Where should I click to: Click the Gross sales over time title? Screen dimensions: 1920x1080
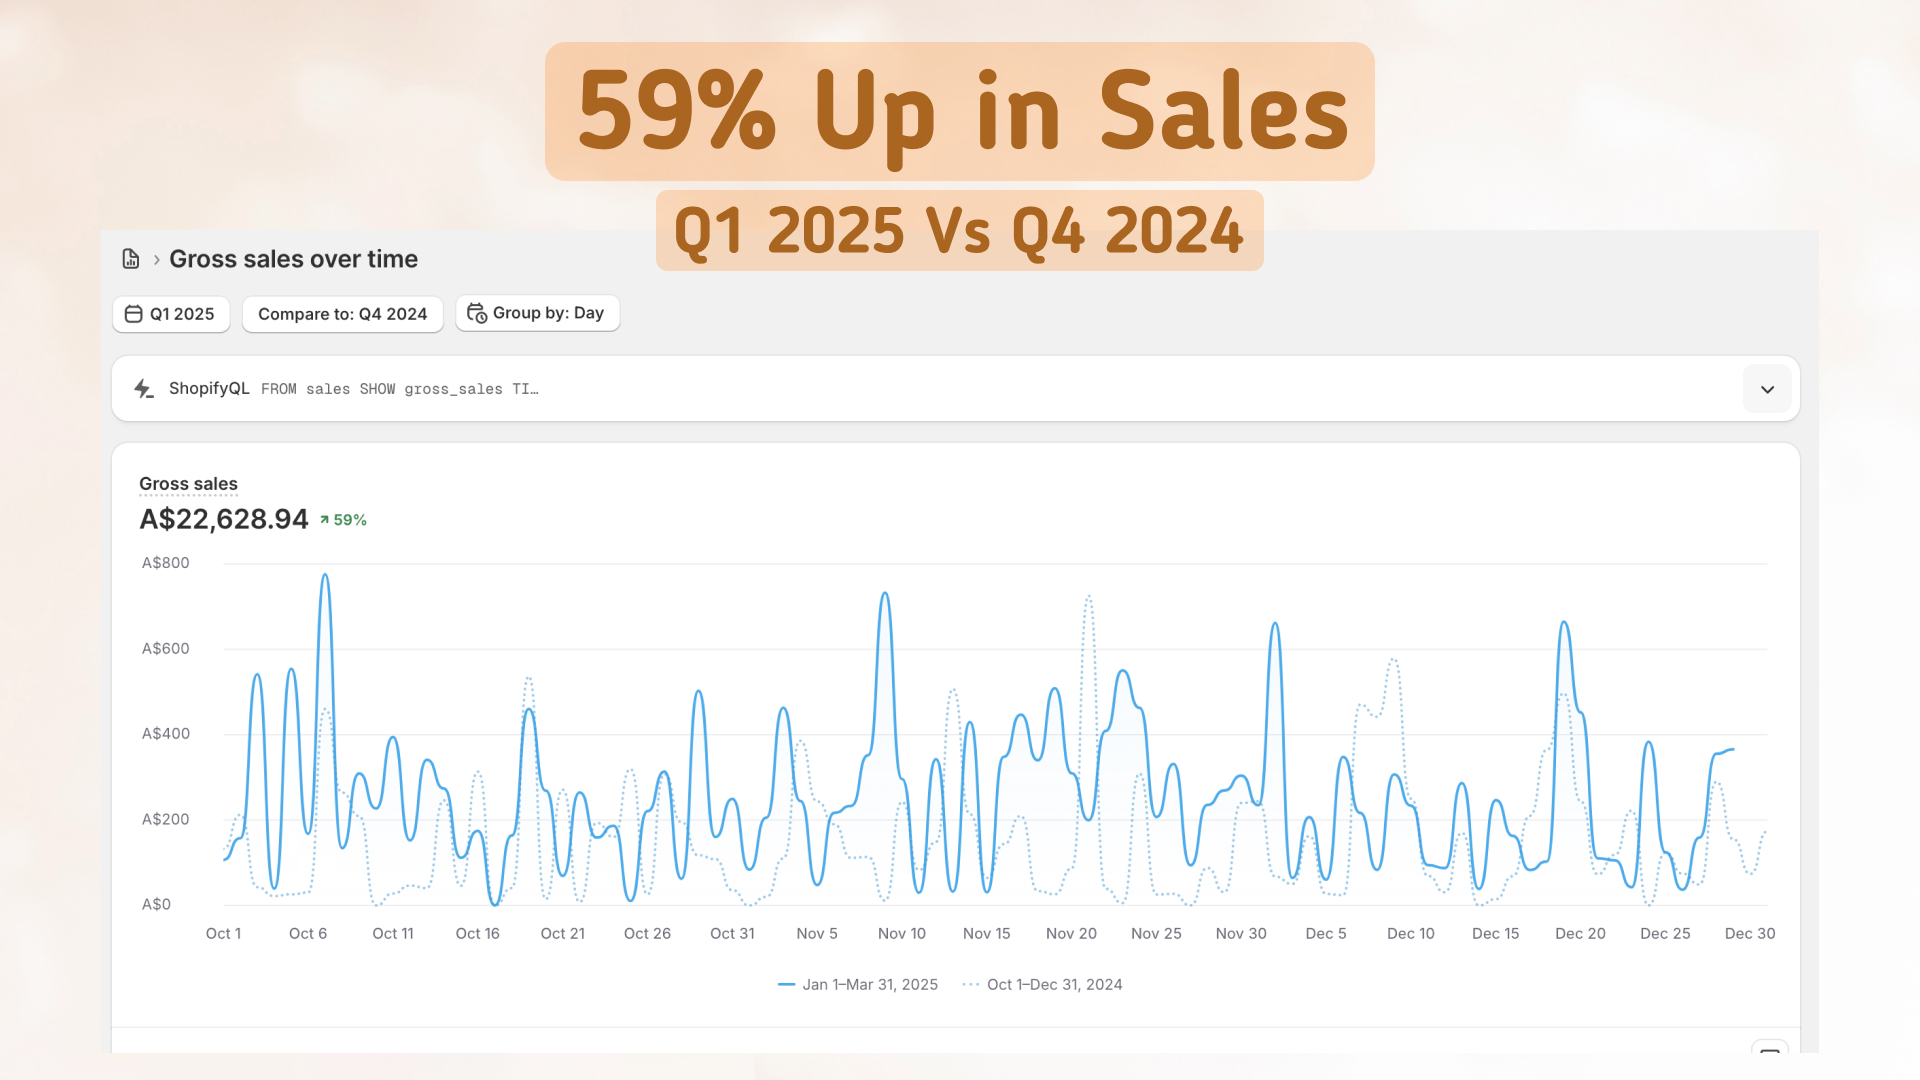pos(293,259)
